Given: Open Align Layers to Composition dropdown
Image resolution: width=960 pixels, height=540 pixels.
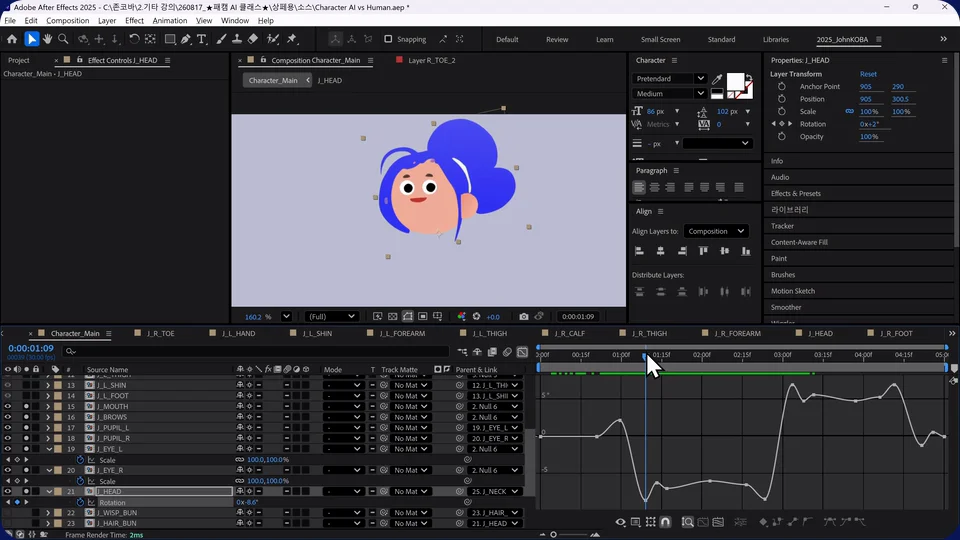Looking at the screenshot, I should pyautogui.click(x=716, y=231).
